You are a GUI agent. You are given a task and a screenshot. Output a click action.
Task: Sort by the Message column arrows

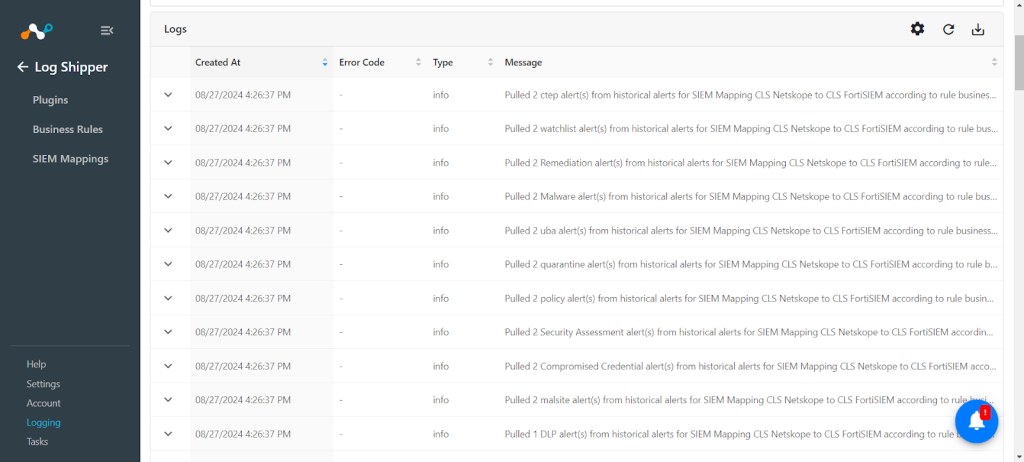(x=995, y=63)
